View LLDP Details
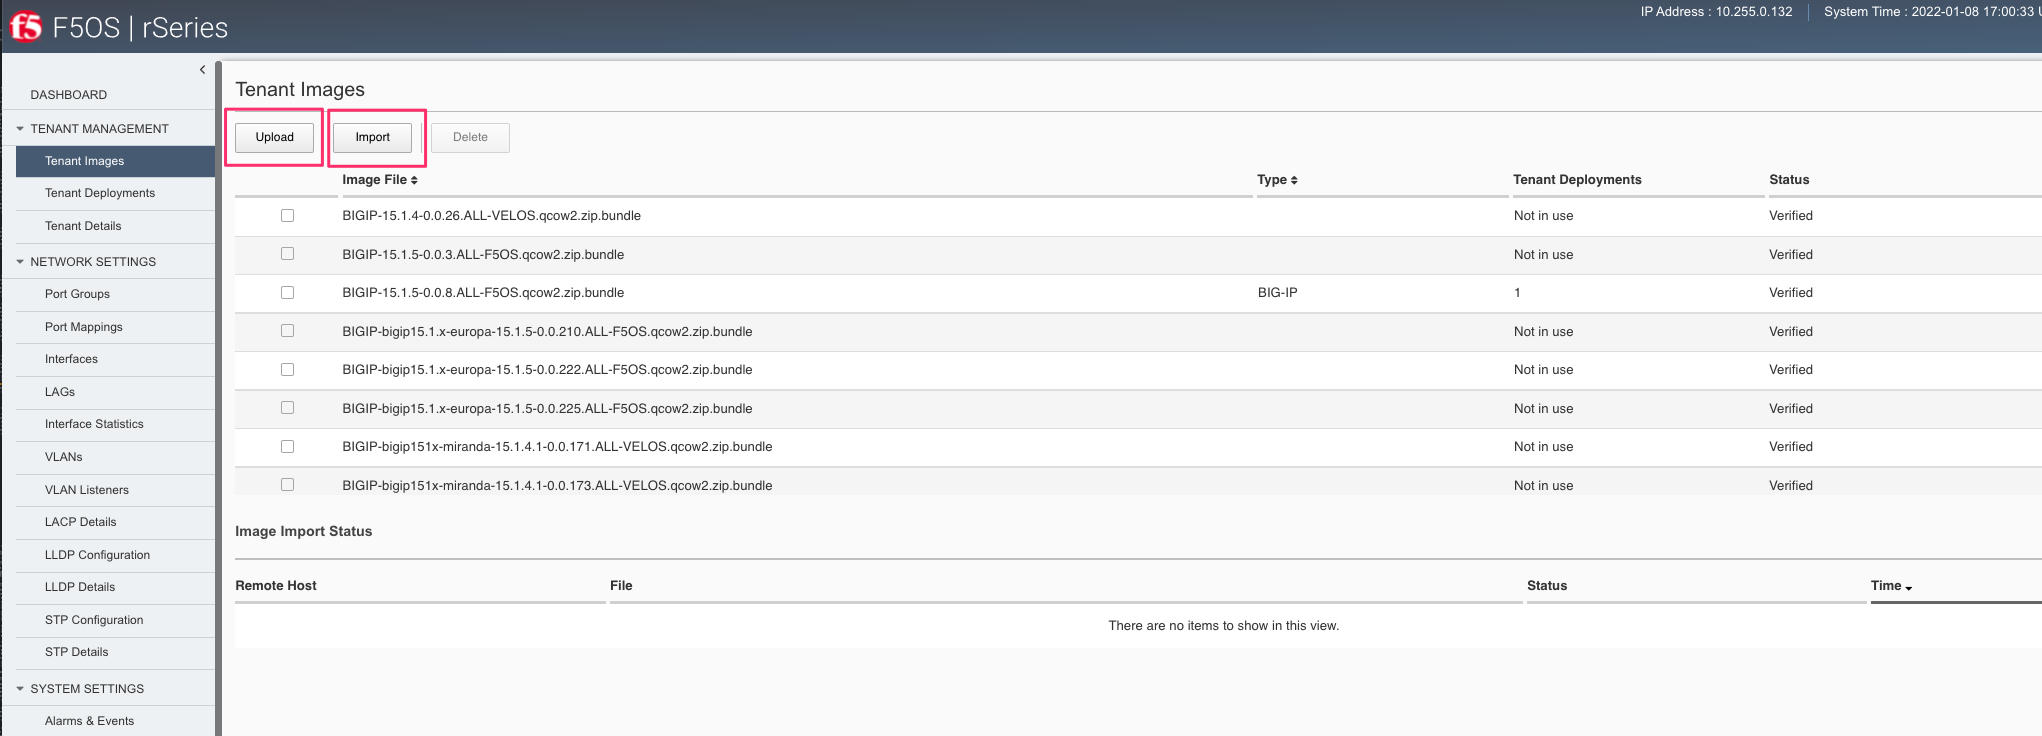This screenshot has width=2042, height=736. [x=80, y=587]
